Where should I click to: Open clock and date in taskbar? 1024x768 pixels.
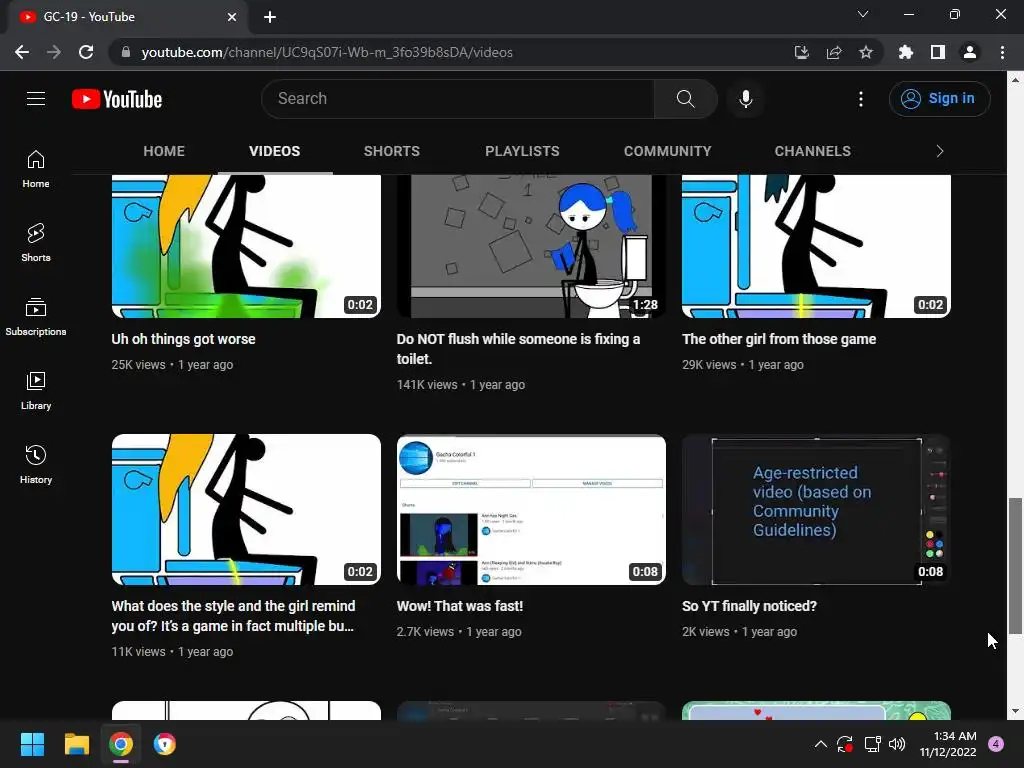(948, 744)
